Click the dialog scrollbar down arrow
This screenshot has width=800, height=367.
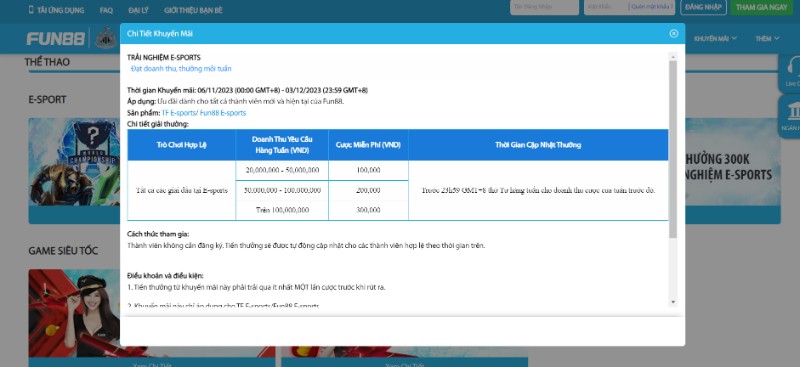(x=672, y=302)
